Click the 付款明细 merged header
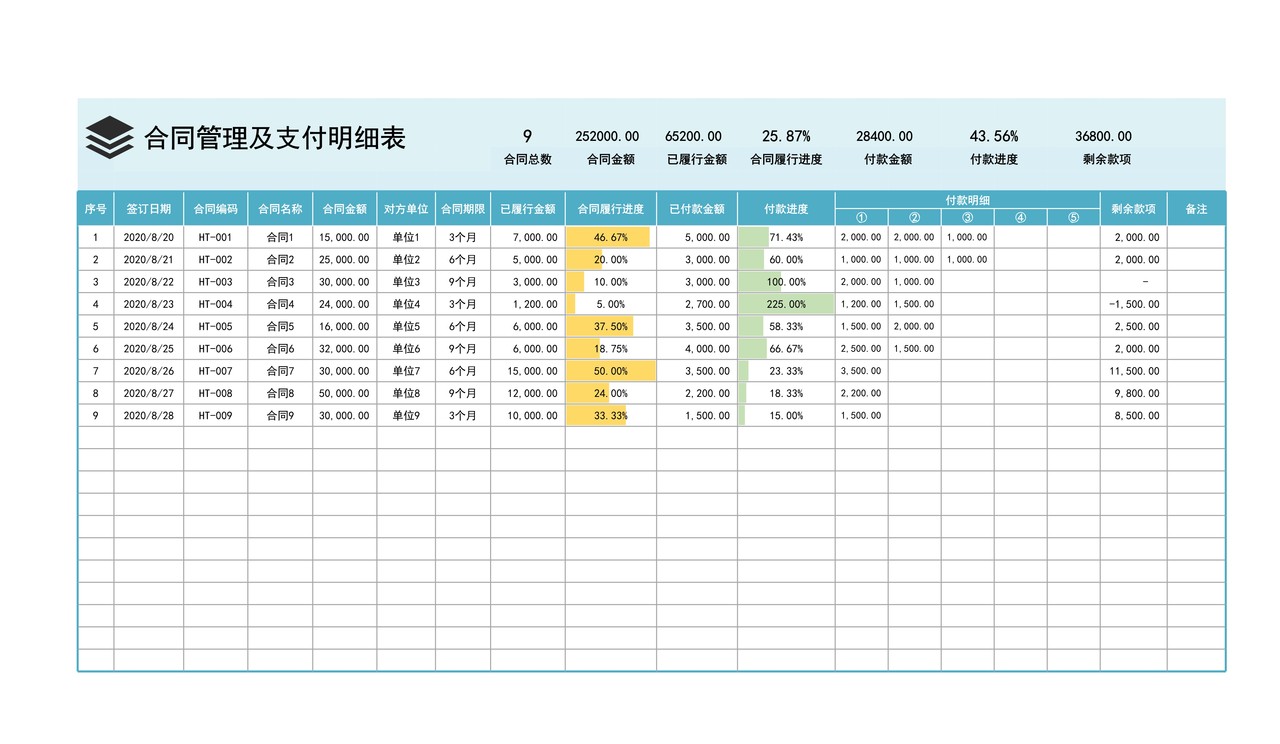 click(967, 200)
